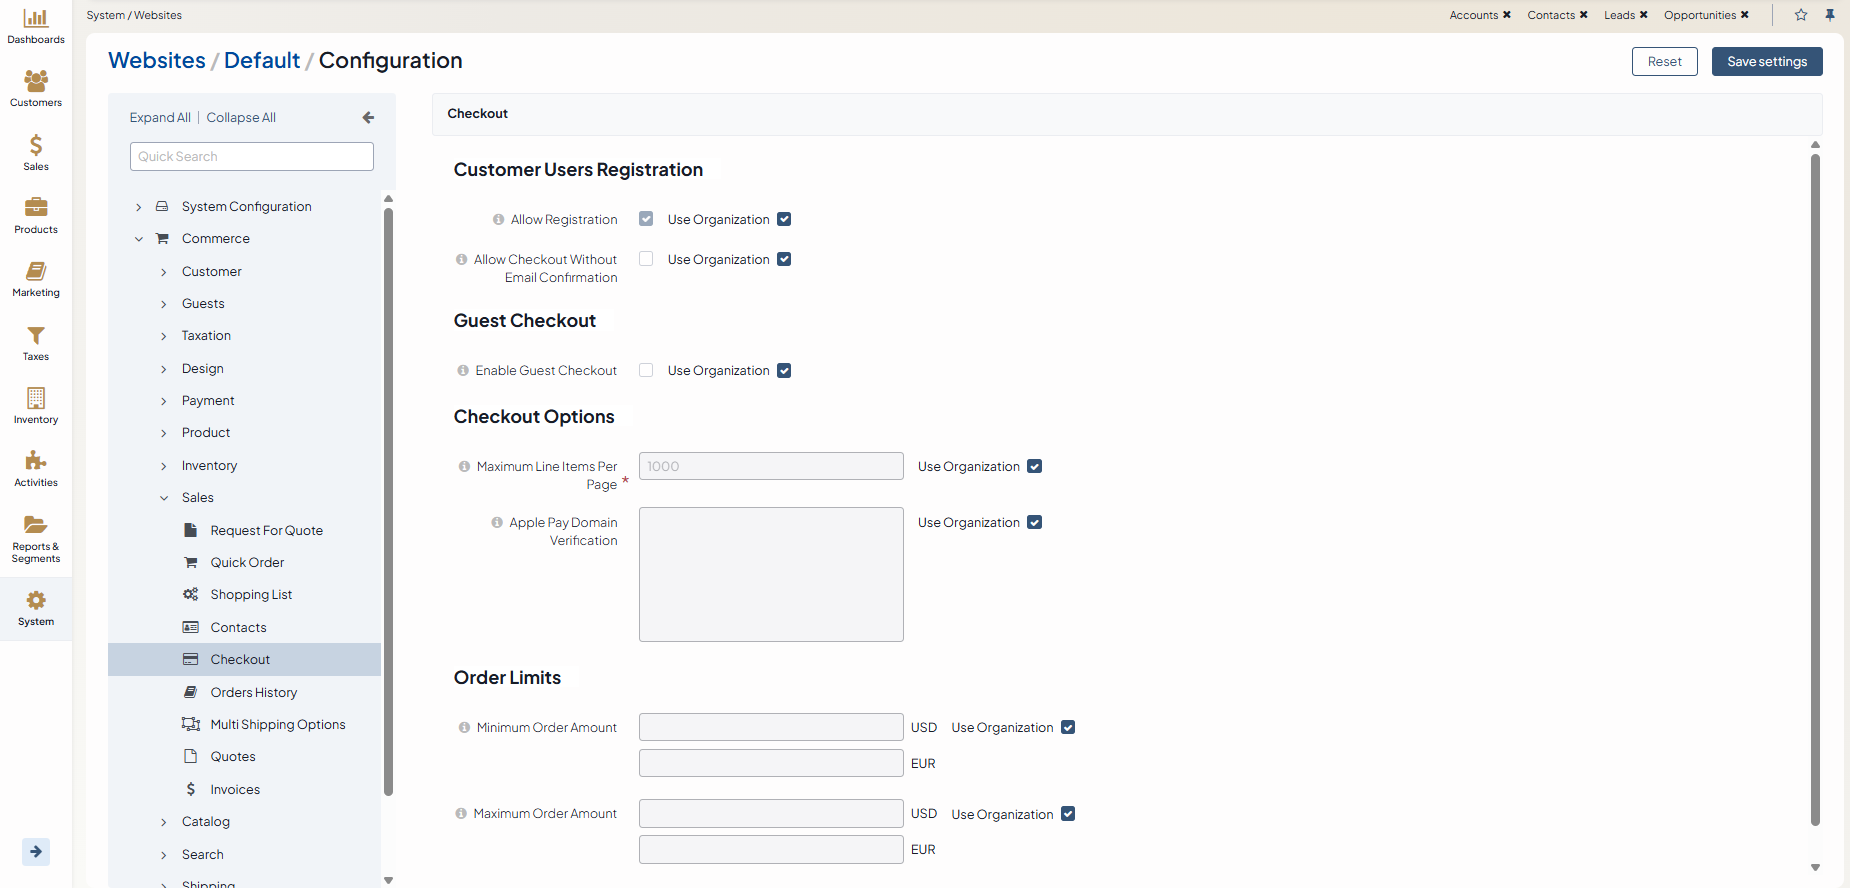This screenshot has height=888, width=1850.
Task: Expand the Payment tree section
Action: point(164,401)
